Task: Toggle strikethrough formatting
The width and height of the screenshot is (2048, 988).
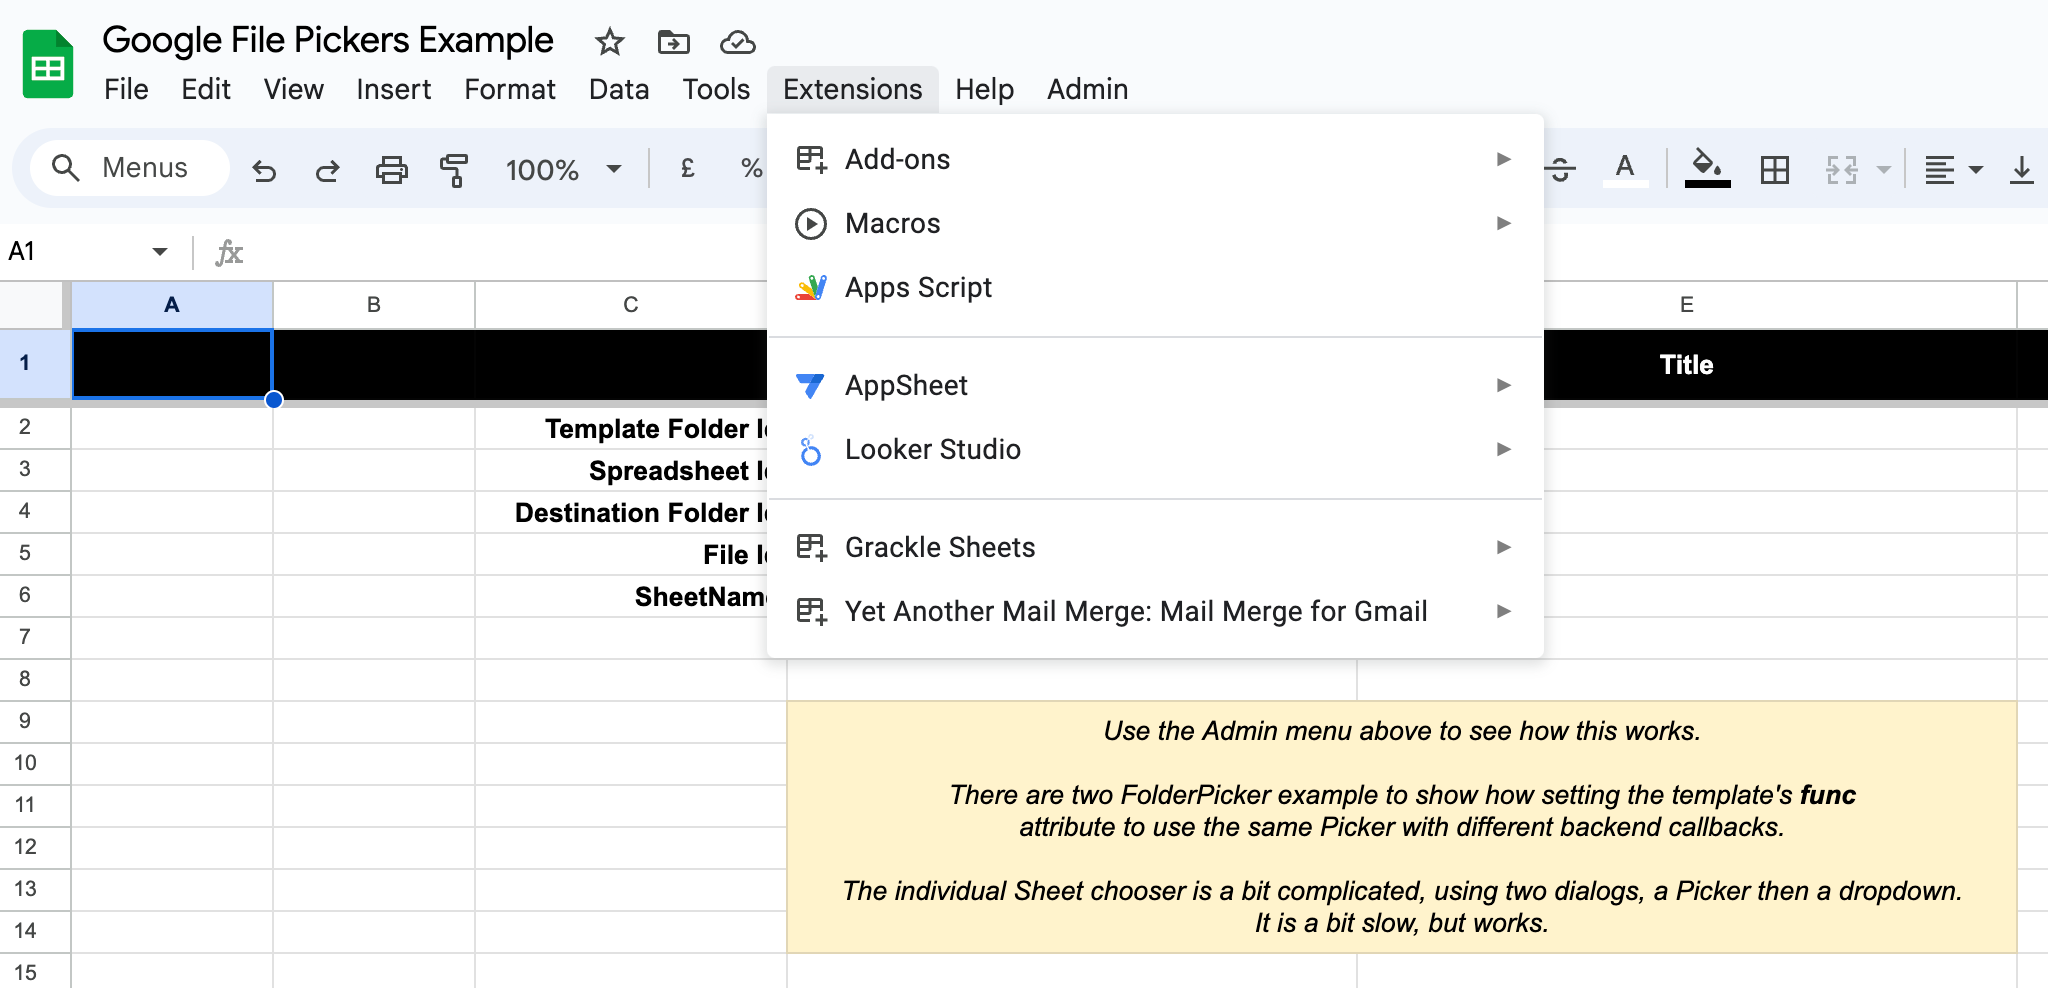Action: click(1561, 170)
